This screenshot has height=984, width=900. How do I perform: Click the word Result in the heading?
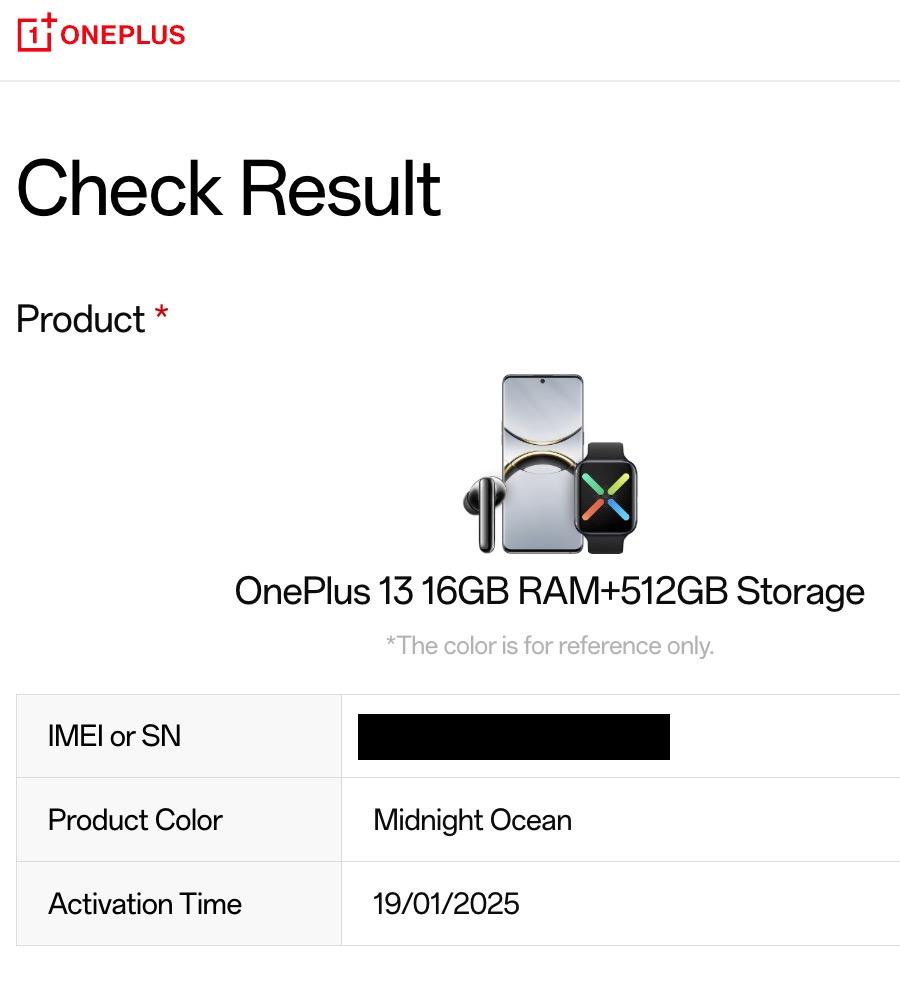point(340,189)
